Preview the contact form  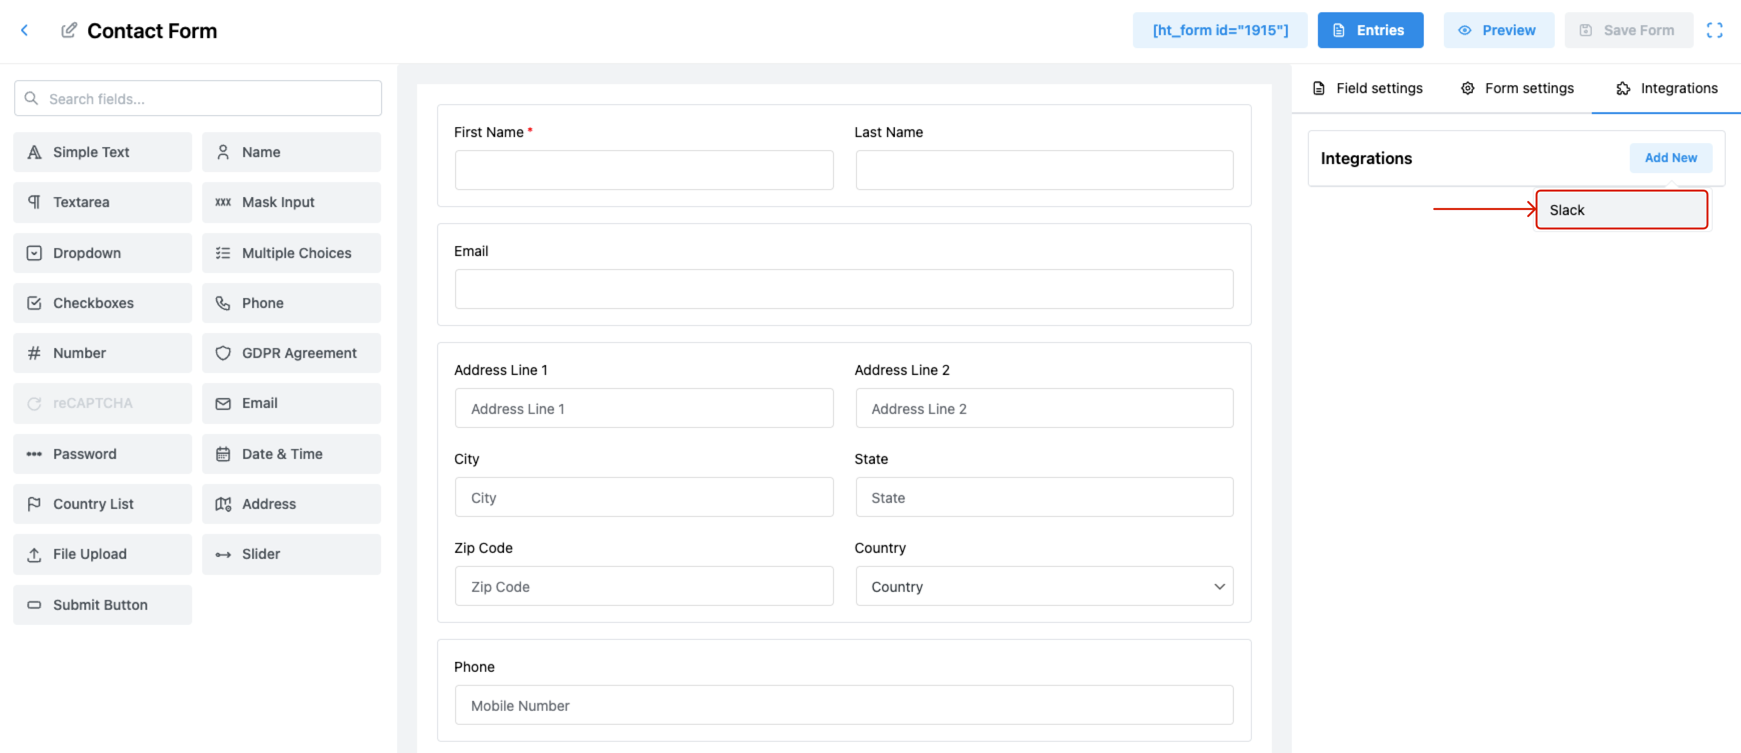click(1498, 30)
